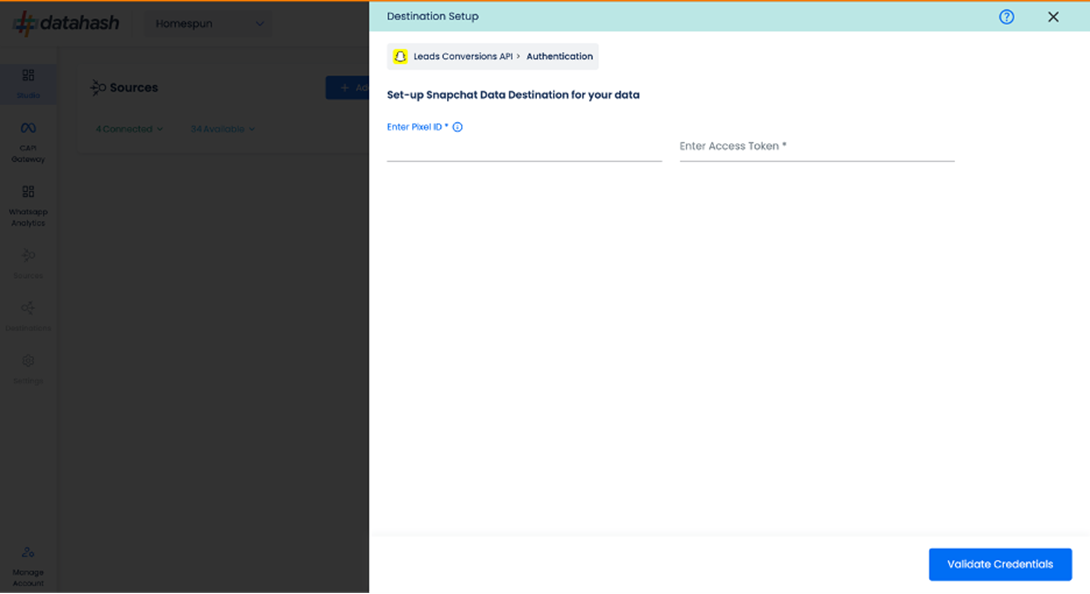This screenshot has width=1090, height=594.
Task: Click the Sources page heading icon
Action: coord(98,88)
